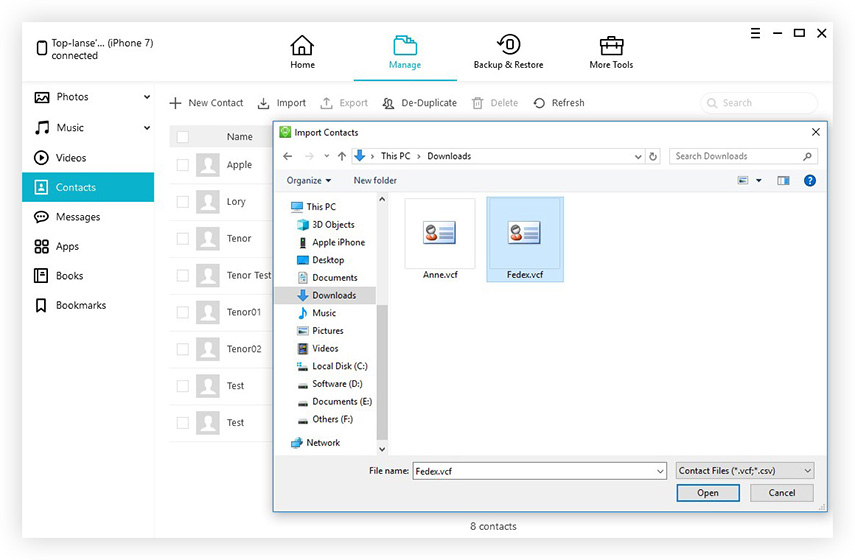Expand the Music category arrow
This screenshot has width=855, height=560.
pos(147,128)
